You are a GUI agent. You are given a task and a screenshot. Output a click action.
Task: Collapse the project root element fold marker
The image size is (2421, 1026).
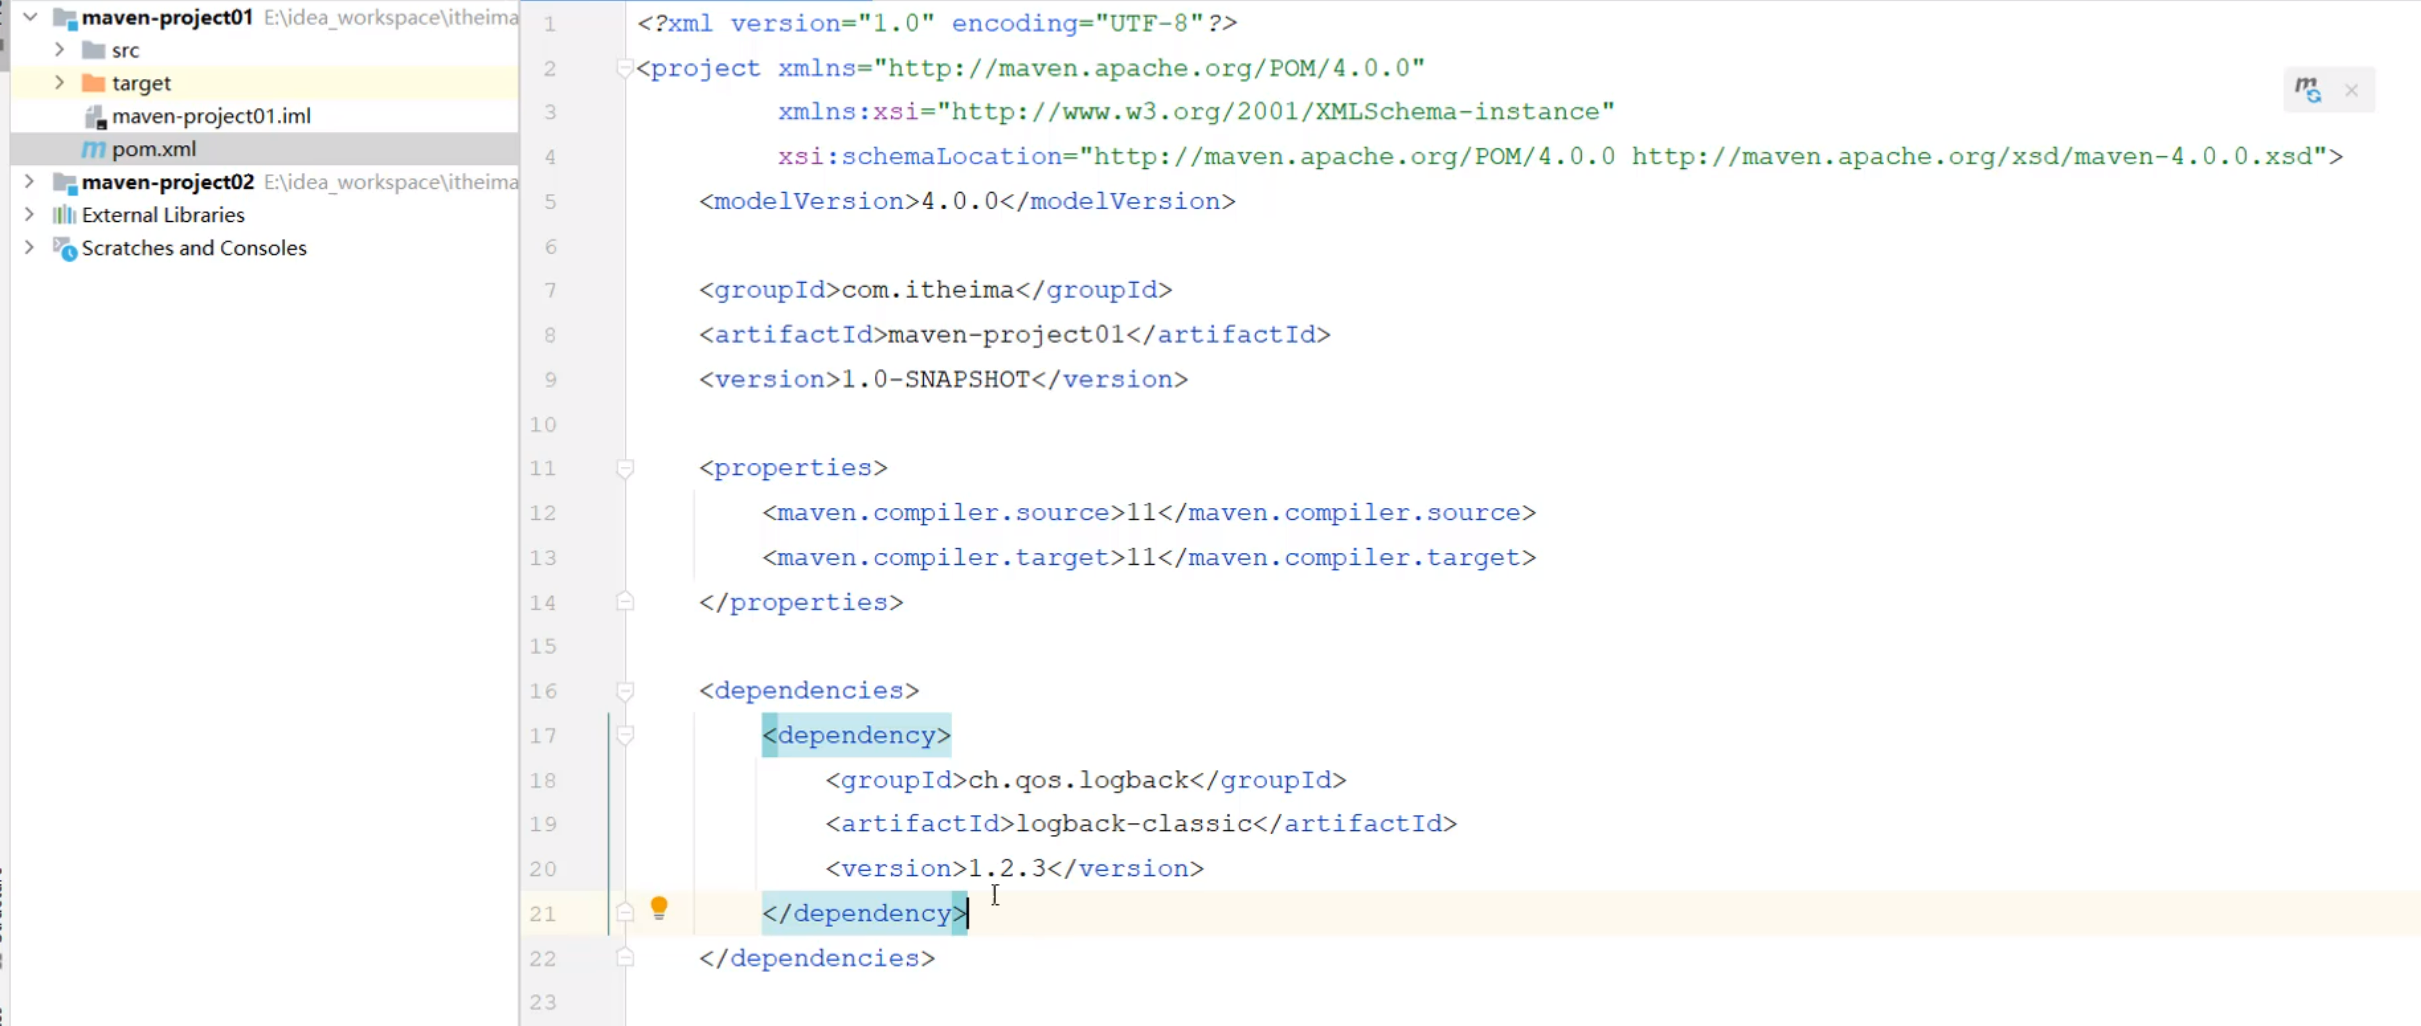625,68
